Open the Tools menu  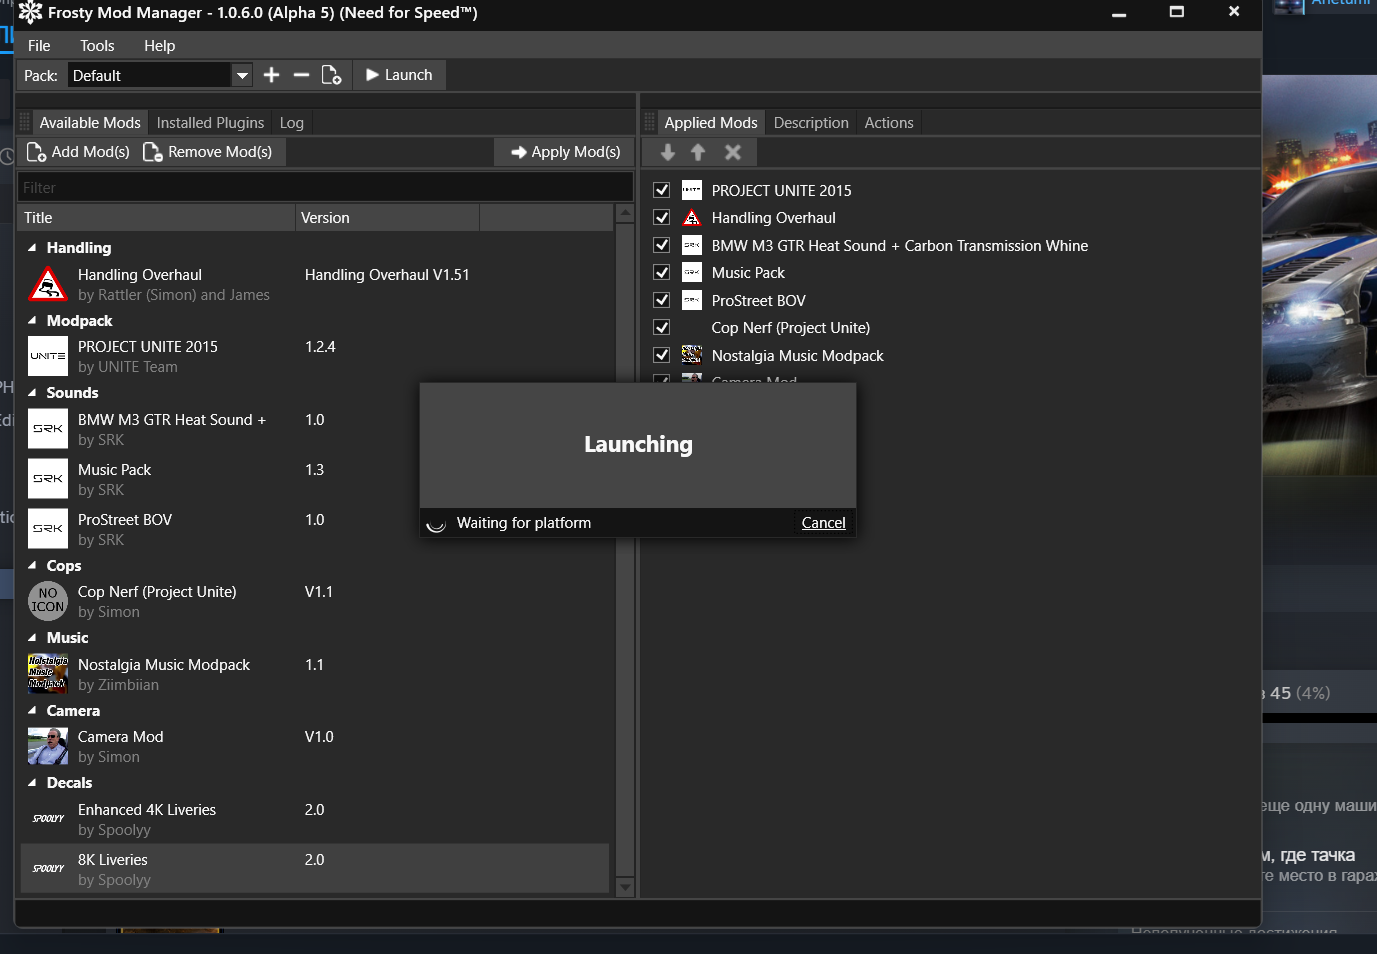click(97, 46)
